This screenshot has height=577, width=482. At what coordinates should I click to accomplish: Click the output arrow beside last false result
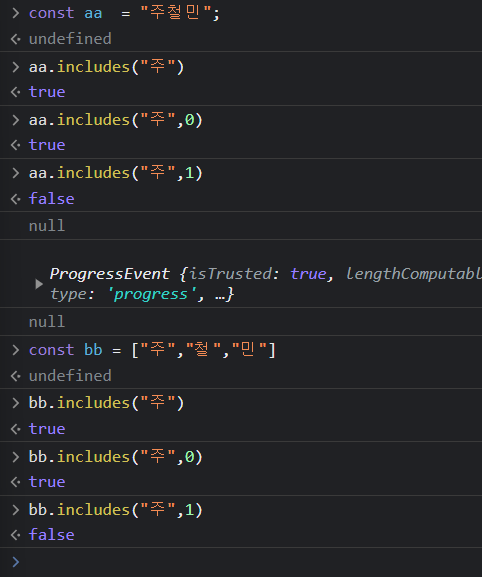(15, 535)
